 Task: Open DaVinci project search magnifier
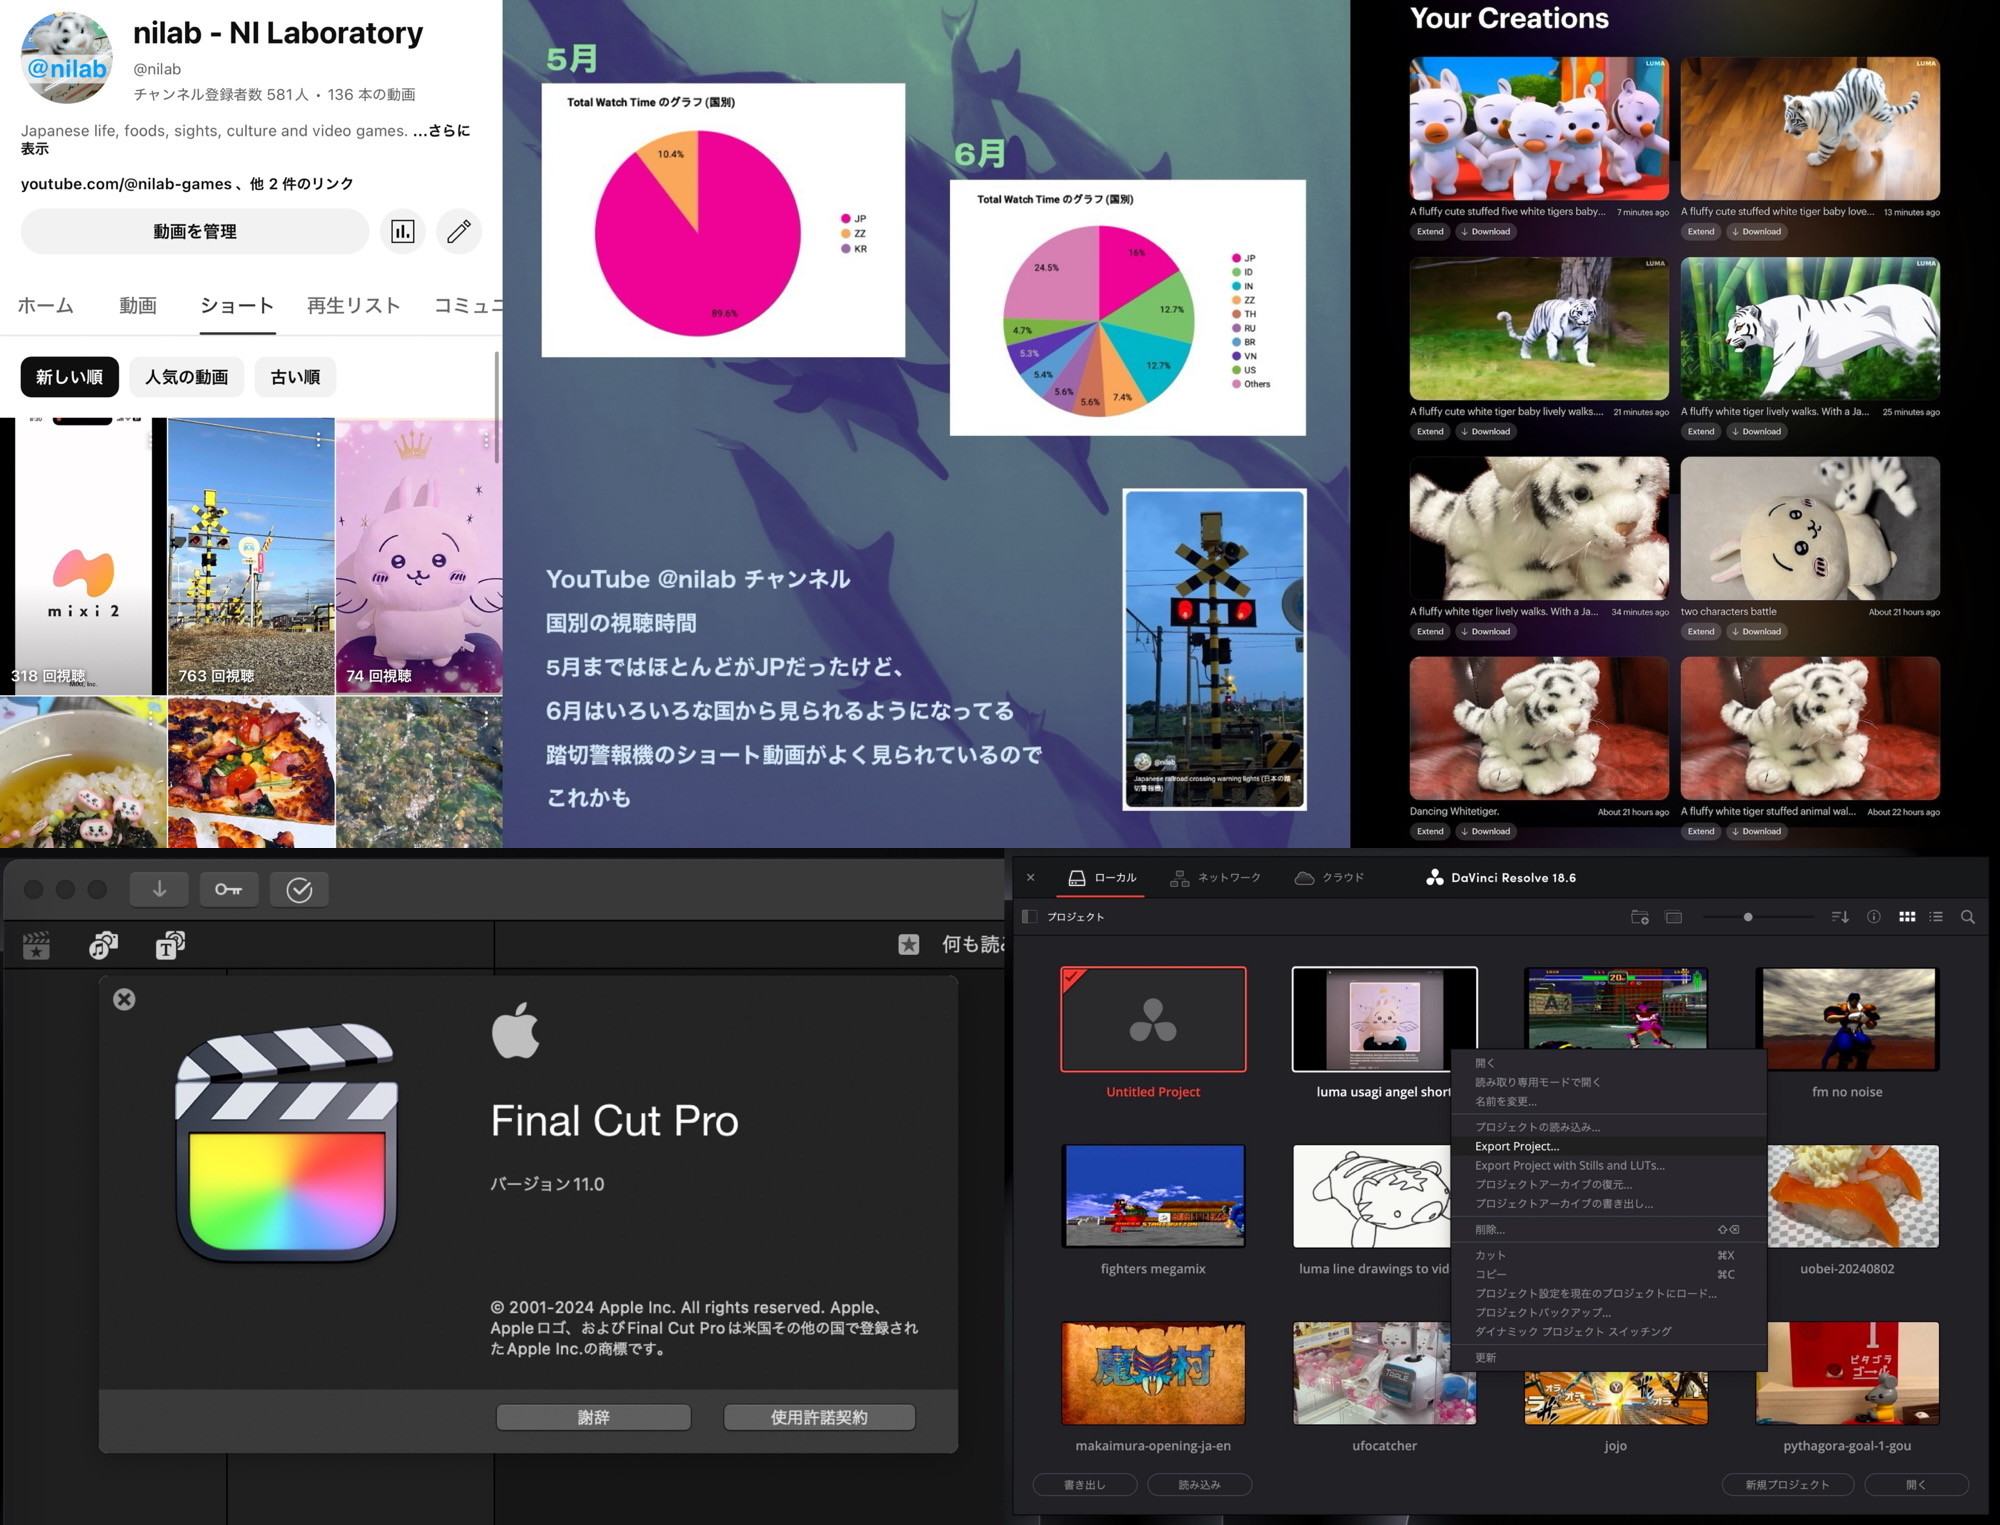(x=1967, y=917)
